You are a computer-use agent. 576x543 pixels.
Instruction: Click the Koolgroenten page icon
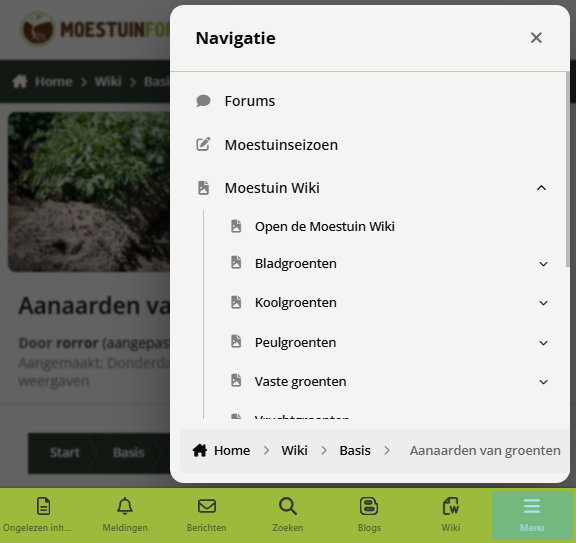236,302
